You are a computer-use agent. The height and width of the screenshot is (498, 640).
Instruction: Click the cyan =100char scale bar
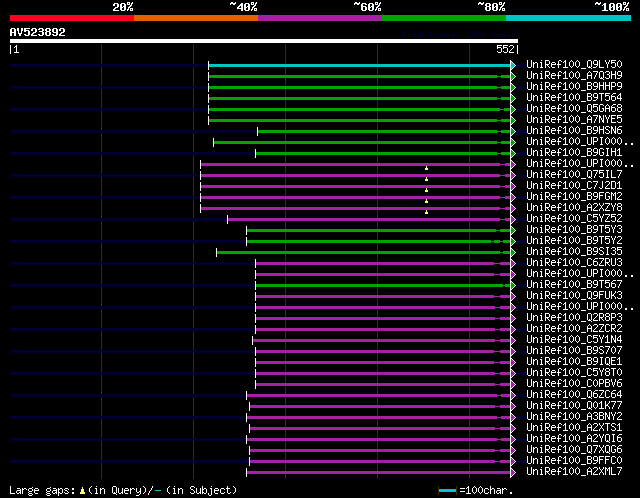coord(447,490)
